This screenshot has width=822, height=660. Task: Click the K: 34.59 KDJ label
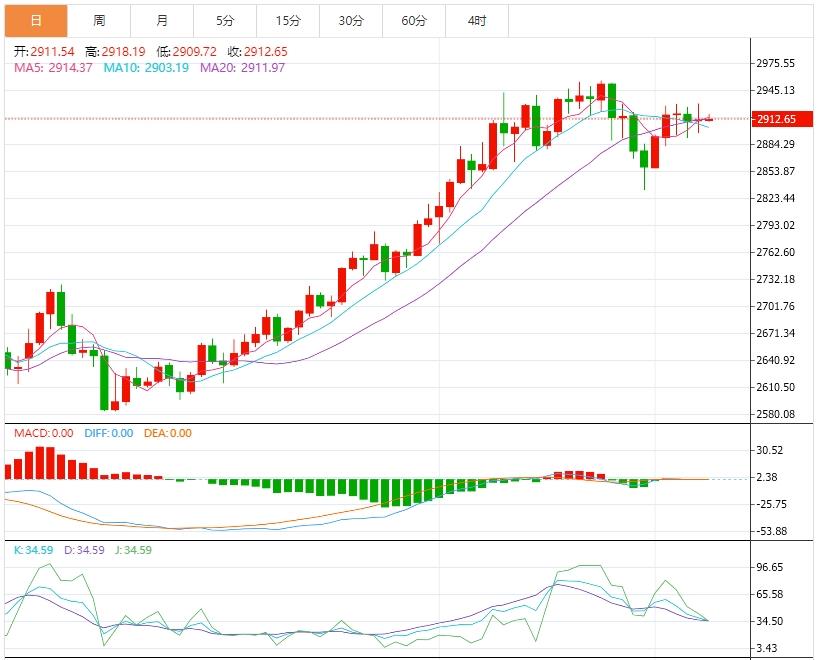click(x=33, y=549)
